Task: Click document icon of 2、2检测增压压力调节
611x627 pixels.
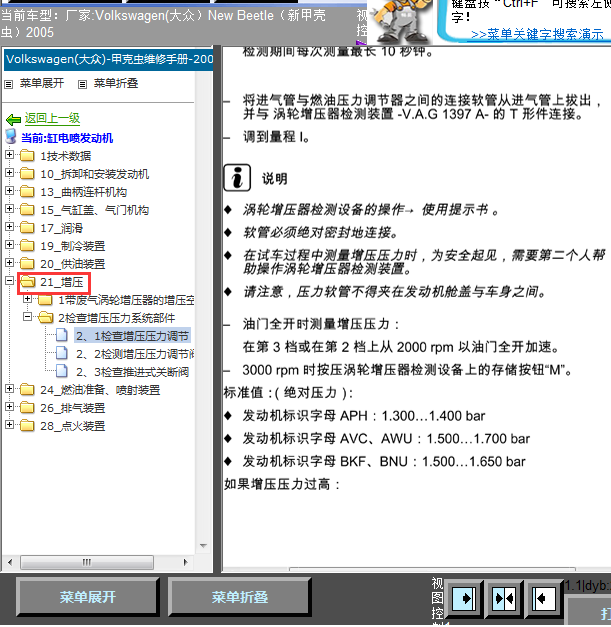Action: [x=62, y=353]
